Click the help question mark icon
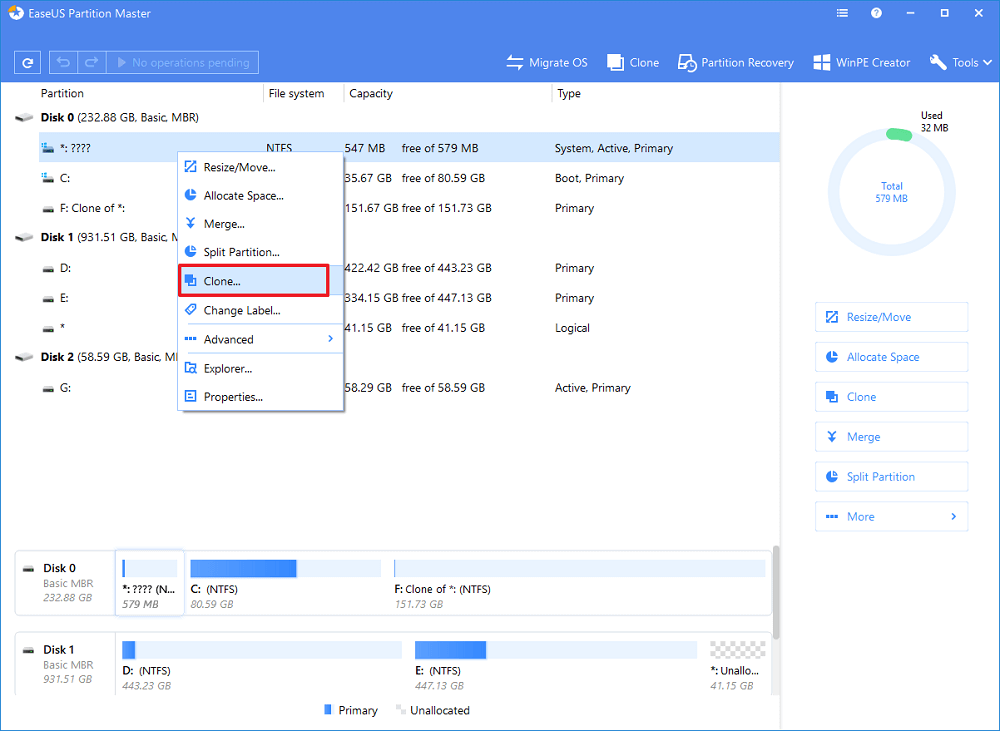Screen dimensions: 1000x731 click(x=876, y=14)
